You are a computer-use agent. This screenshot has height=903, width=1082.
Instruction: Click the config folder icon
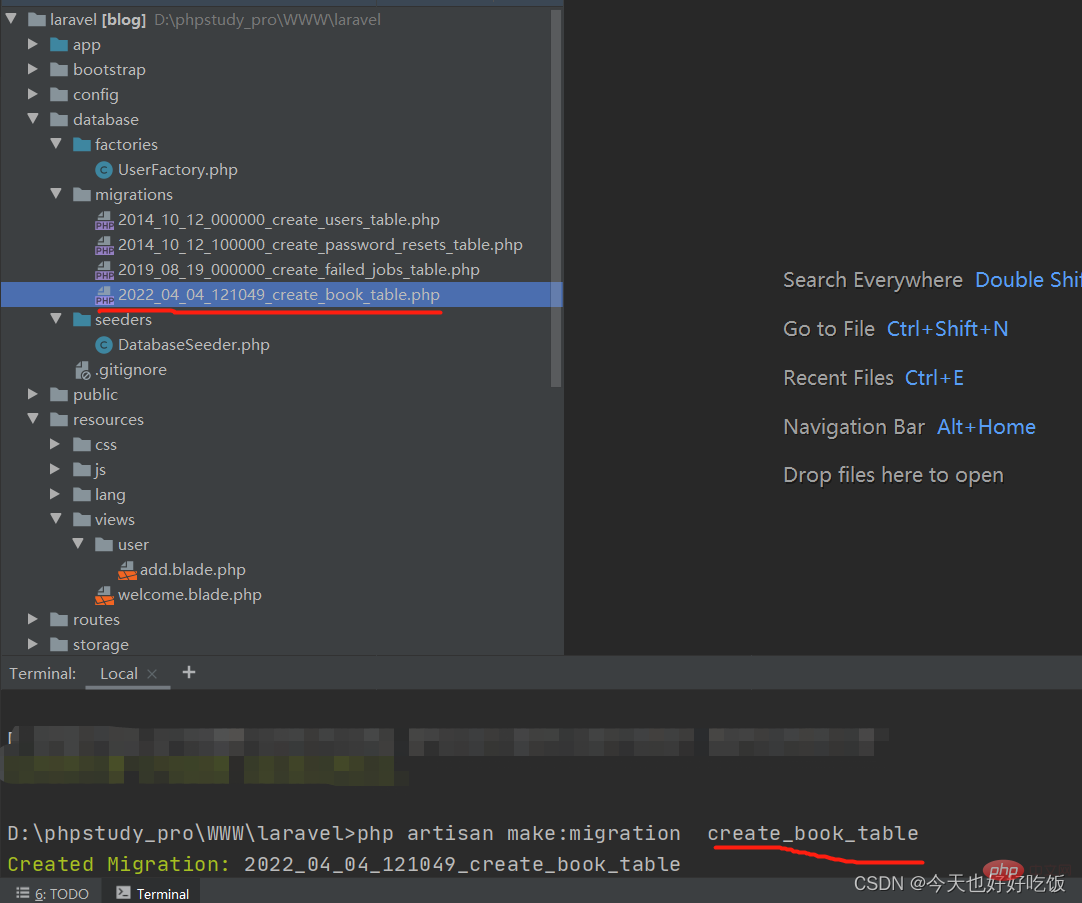[59, 95]
